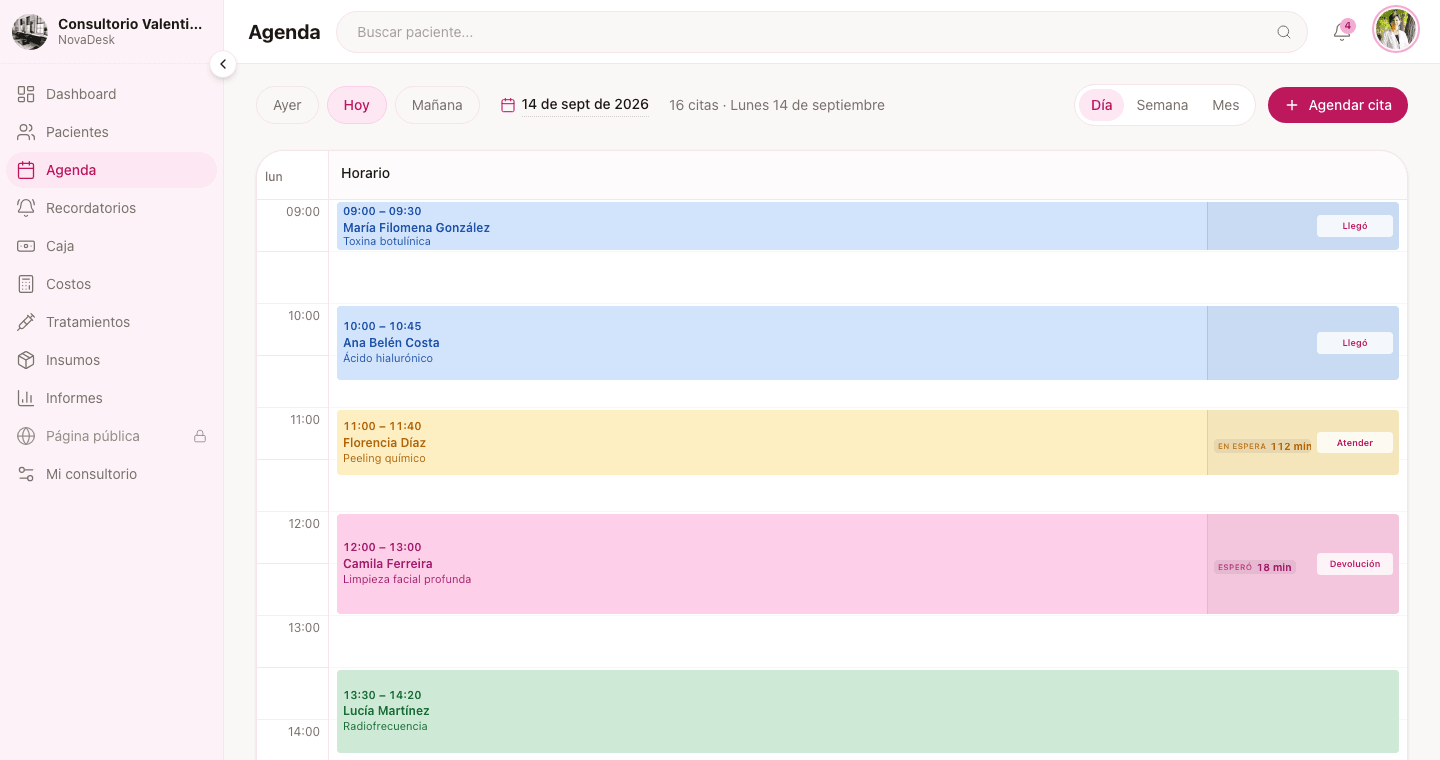This screenshot has height=760, width=1440.
Task: Click Devolución for Camila Ferreira
Action: point(1355,564)
